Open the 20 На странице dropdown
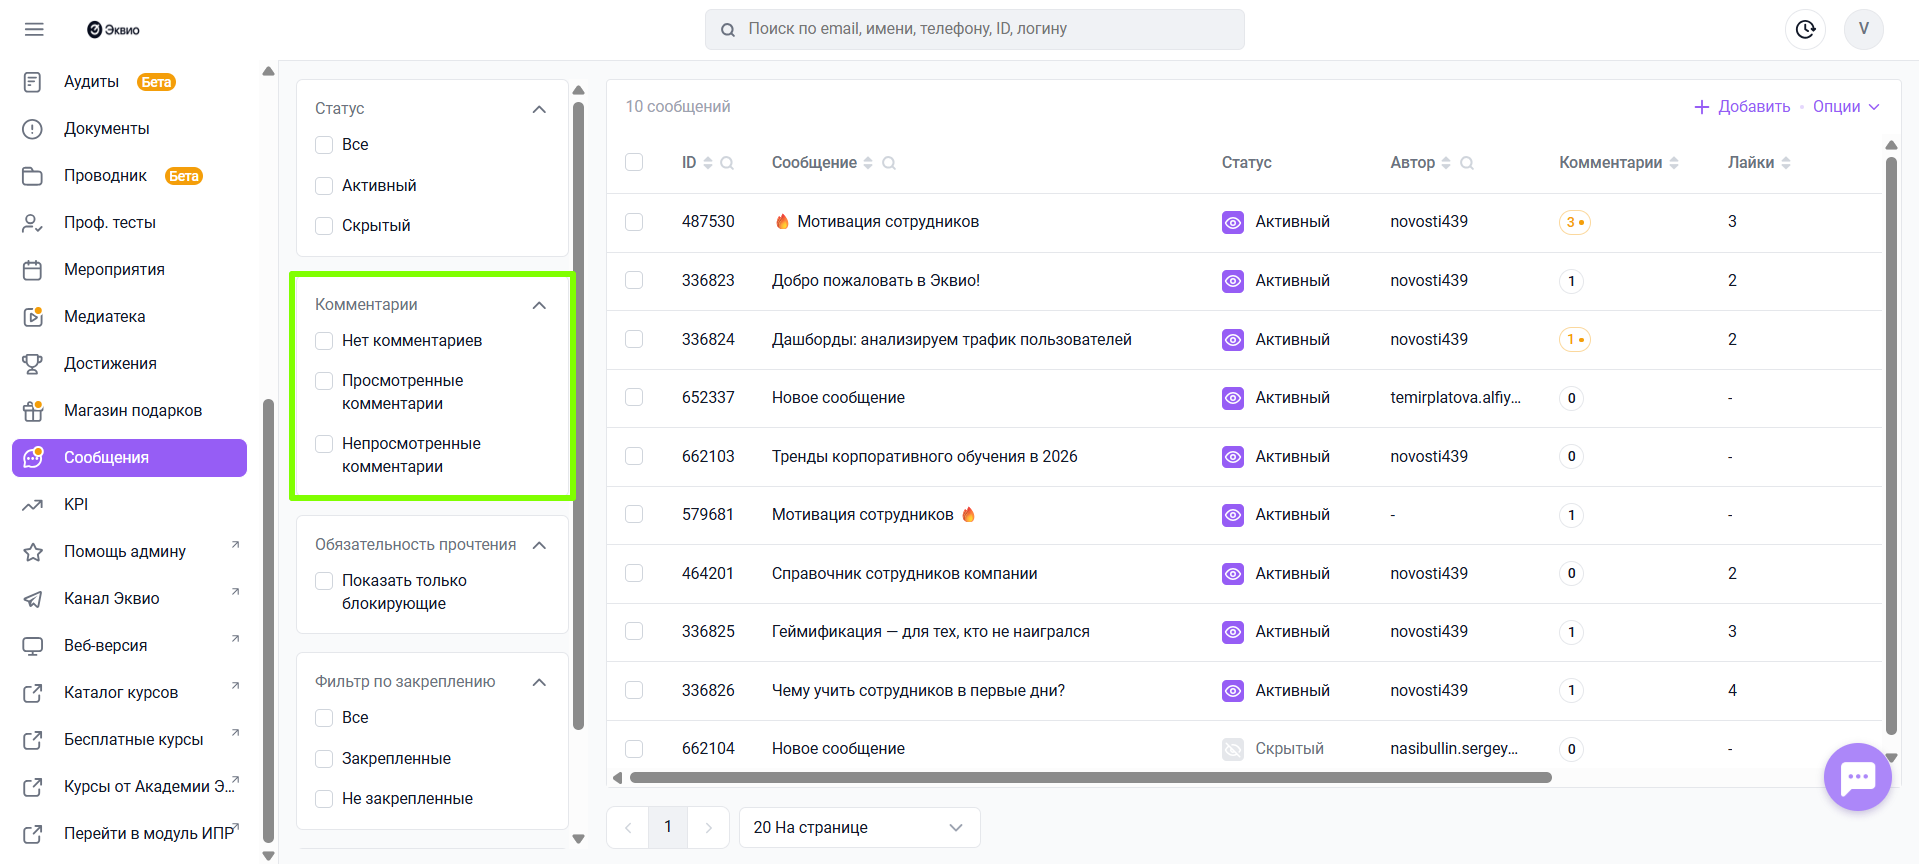Image resolution: width=1919 pixels, height=864 pixels. (x=859, y=828)
